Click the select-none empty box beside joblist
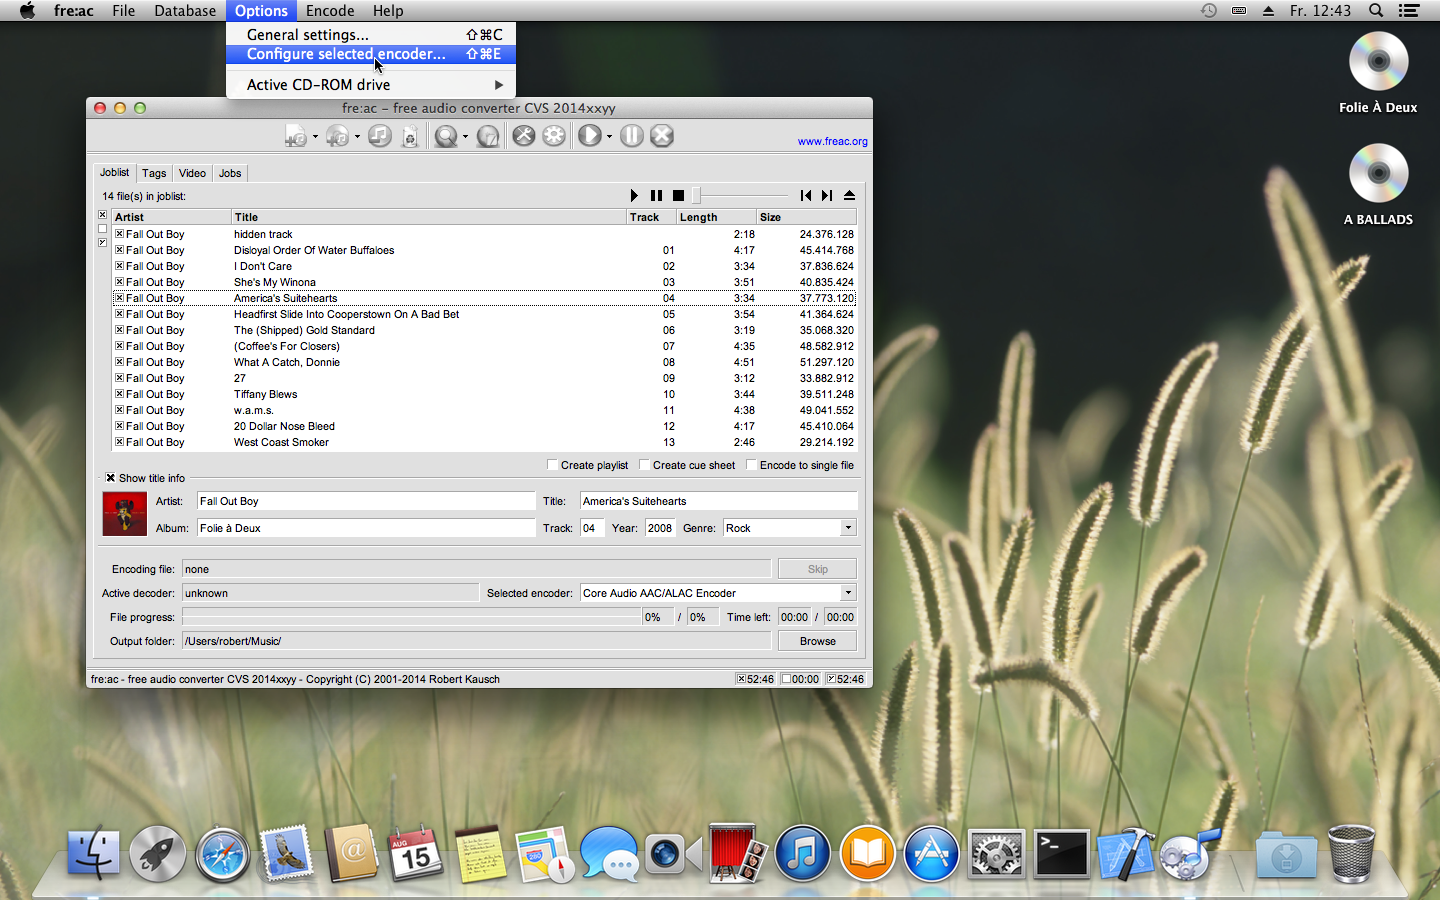The image size is (1440, 900). 102,229
